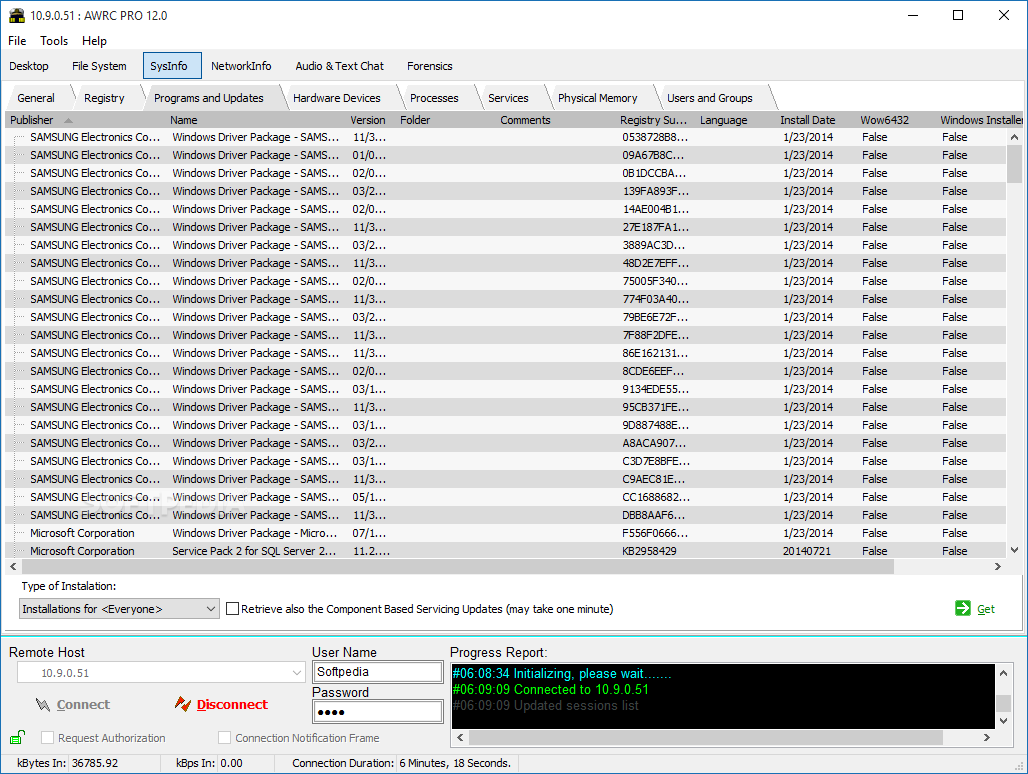
Task: Switch to the File System tab
Action: [99, 66]
